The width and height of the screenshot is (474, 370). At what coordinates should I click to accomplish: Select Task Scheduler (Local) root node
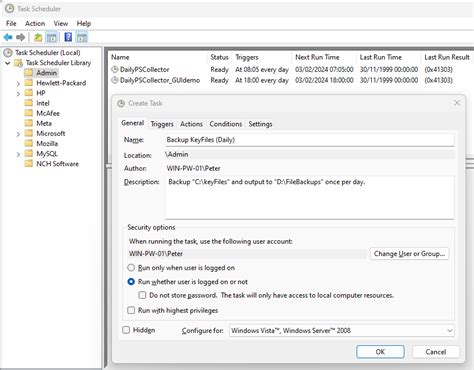[x=48, y=53]
